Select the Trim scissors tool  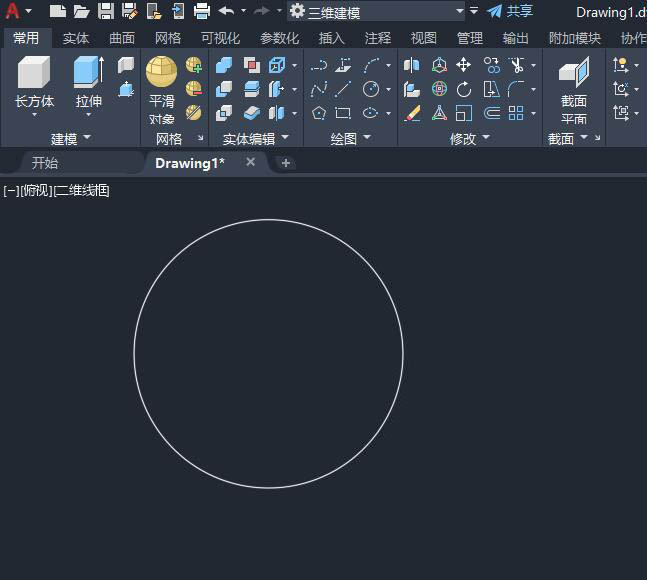pos(516,65)
